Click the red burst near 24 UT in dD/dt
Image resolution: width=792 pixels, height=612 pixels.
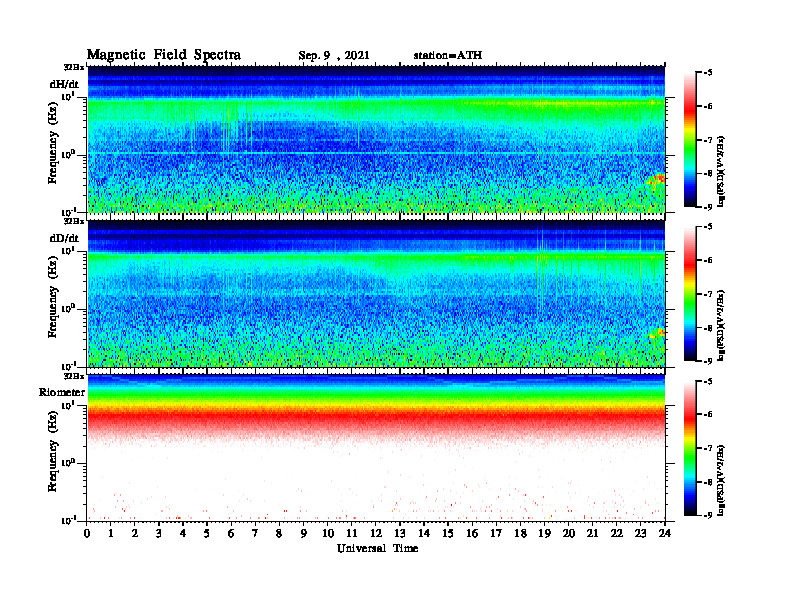[x=658, y=333]
